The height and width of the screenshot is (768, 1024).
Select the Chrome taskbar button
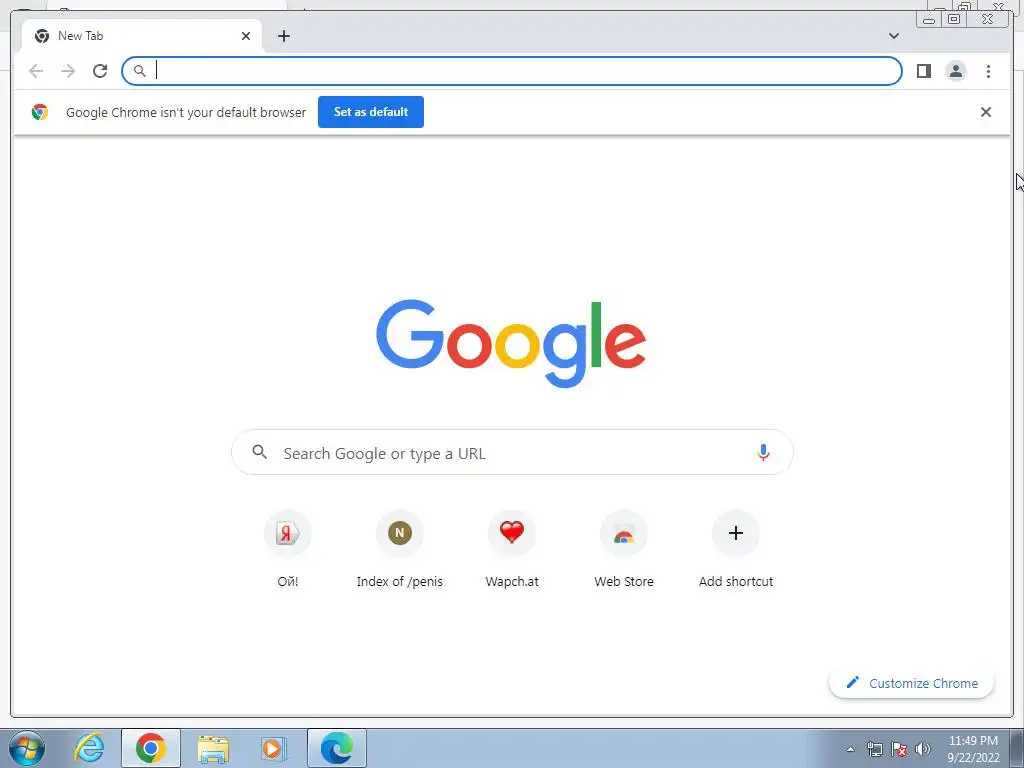point(151,748)
